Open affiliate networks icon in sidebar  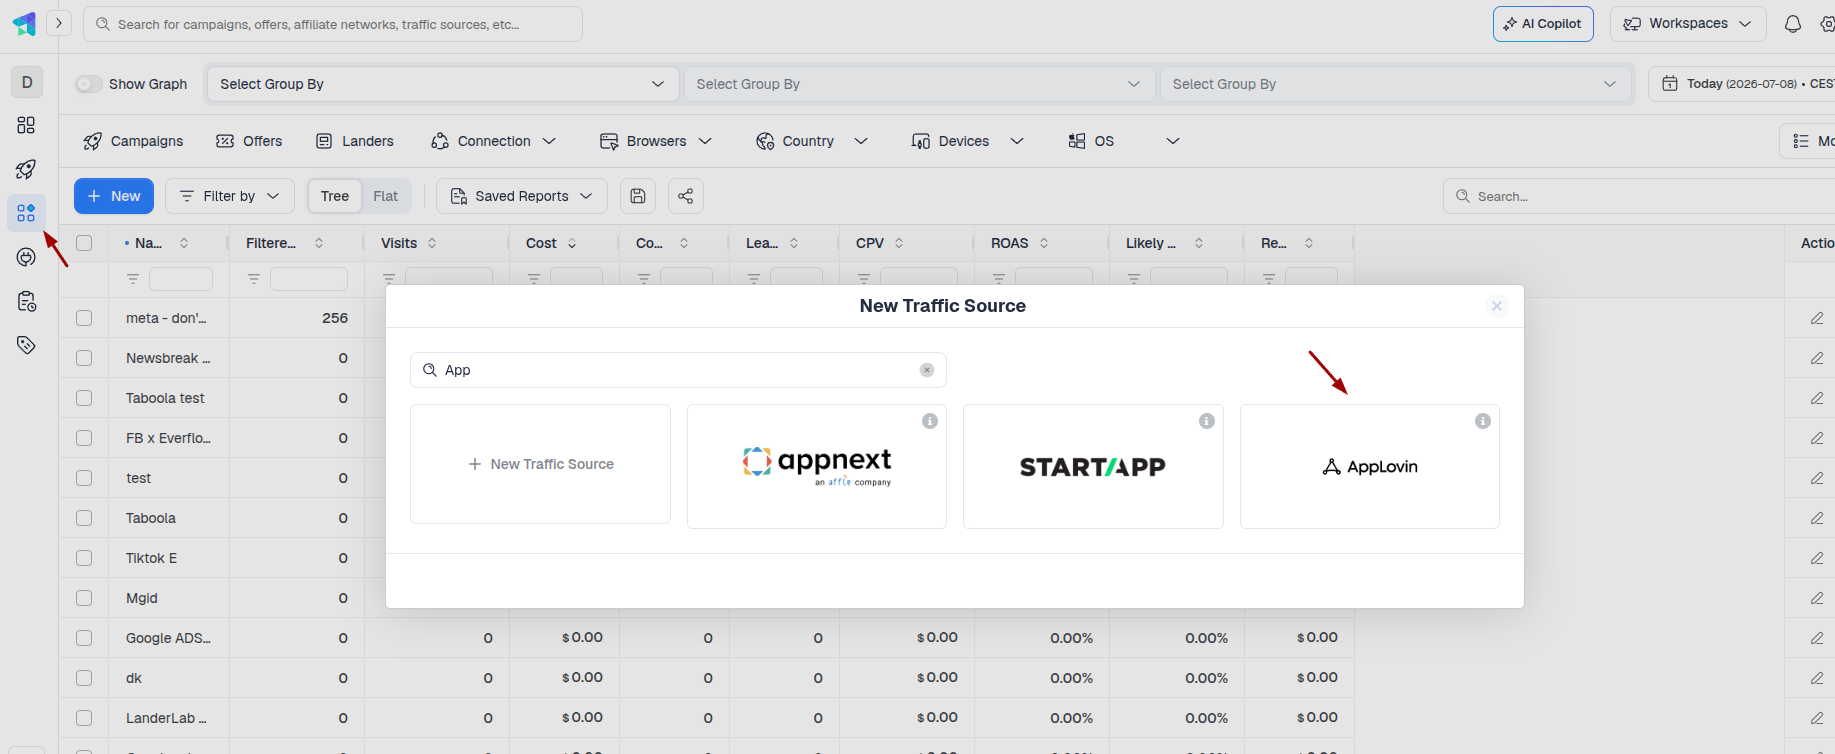(x=26, y=257)
